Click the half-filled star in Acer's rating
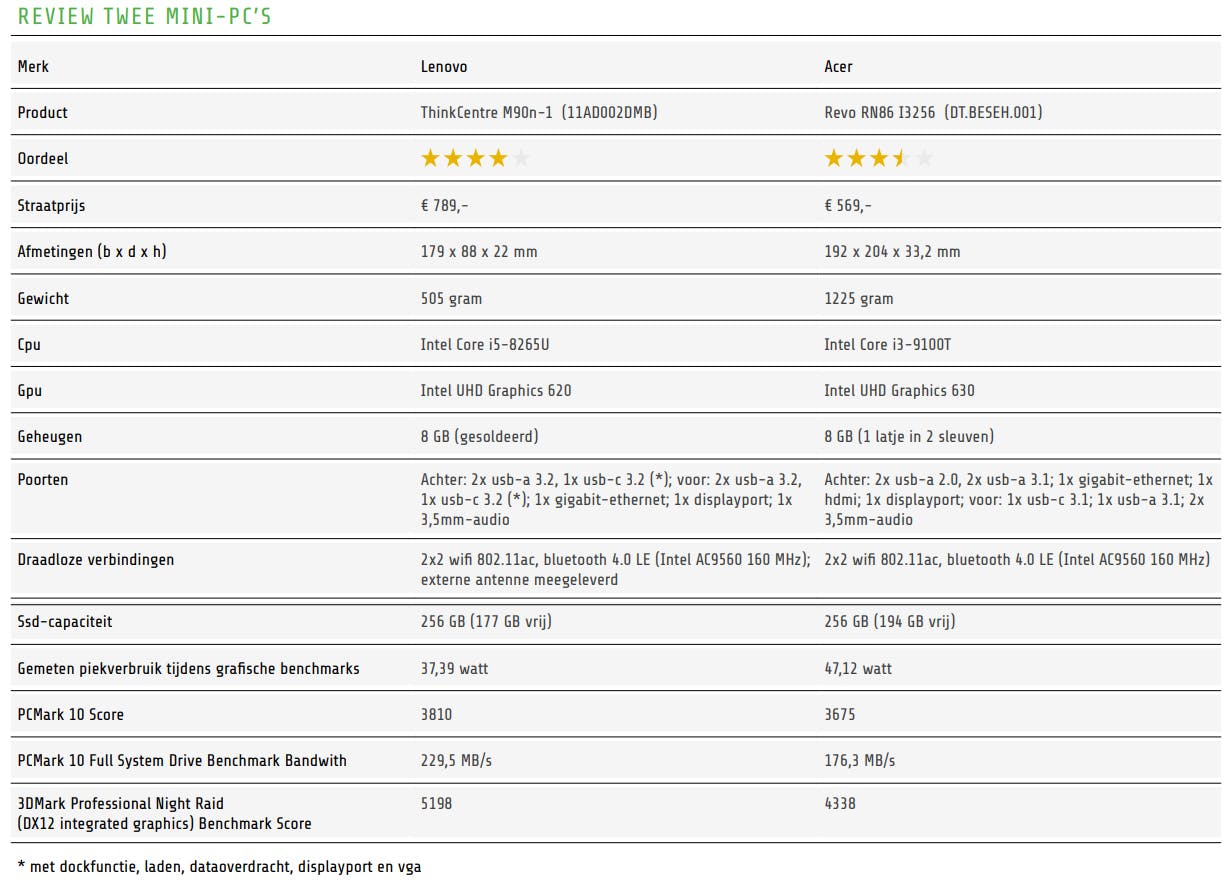 tap(901, 158)
